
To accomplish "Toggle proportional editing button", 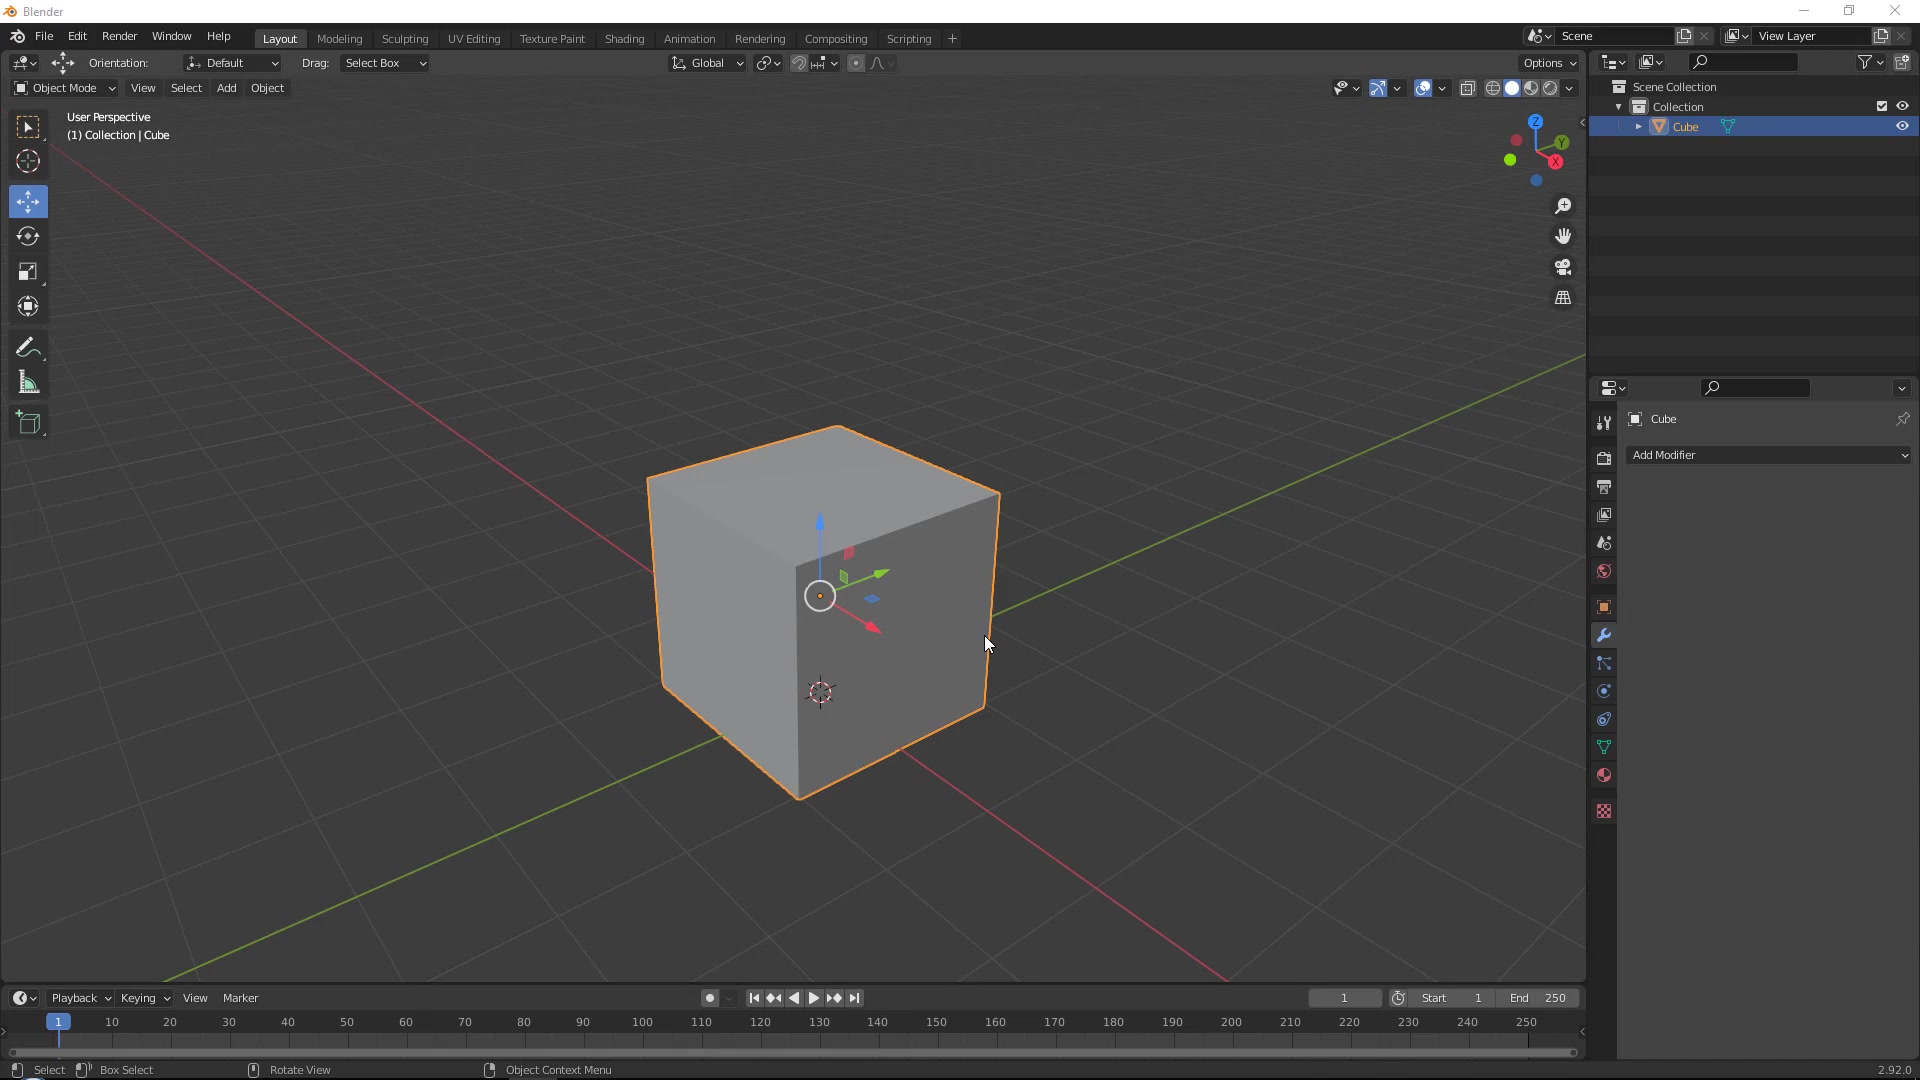I will (856, 63).
